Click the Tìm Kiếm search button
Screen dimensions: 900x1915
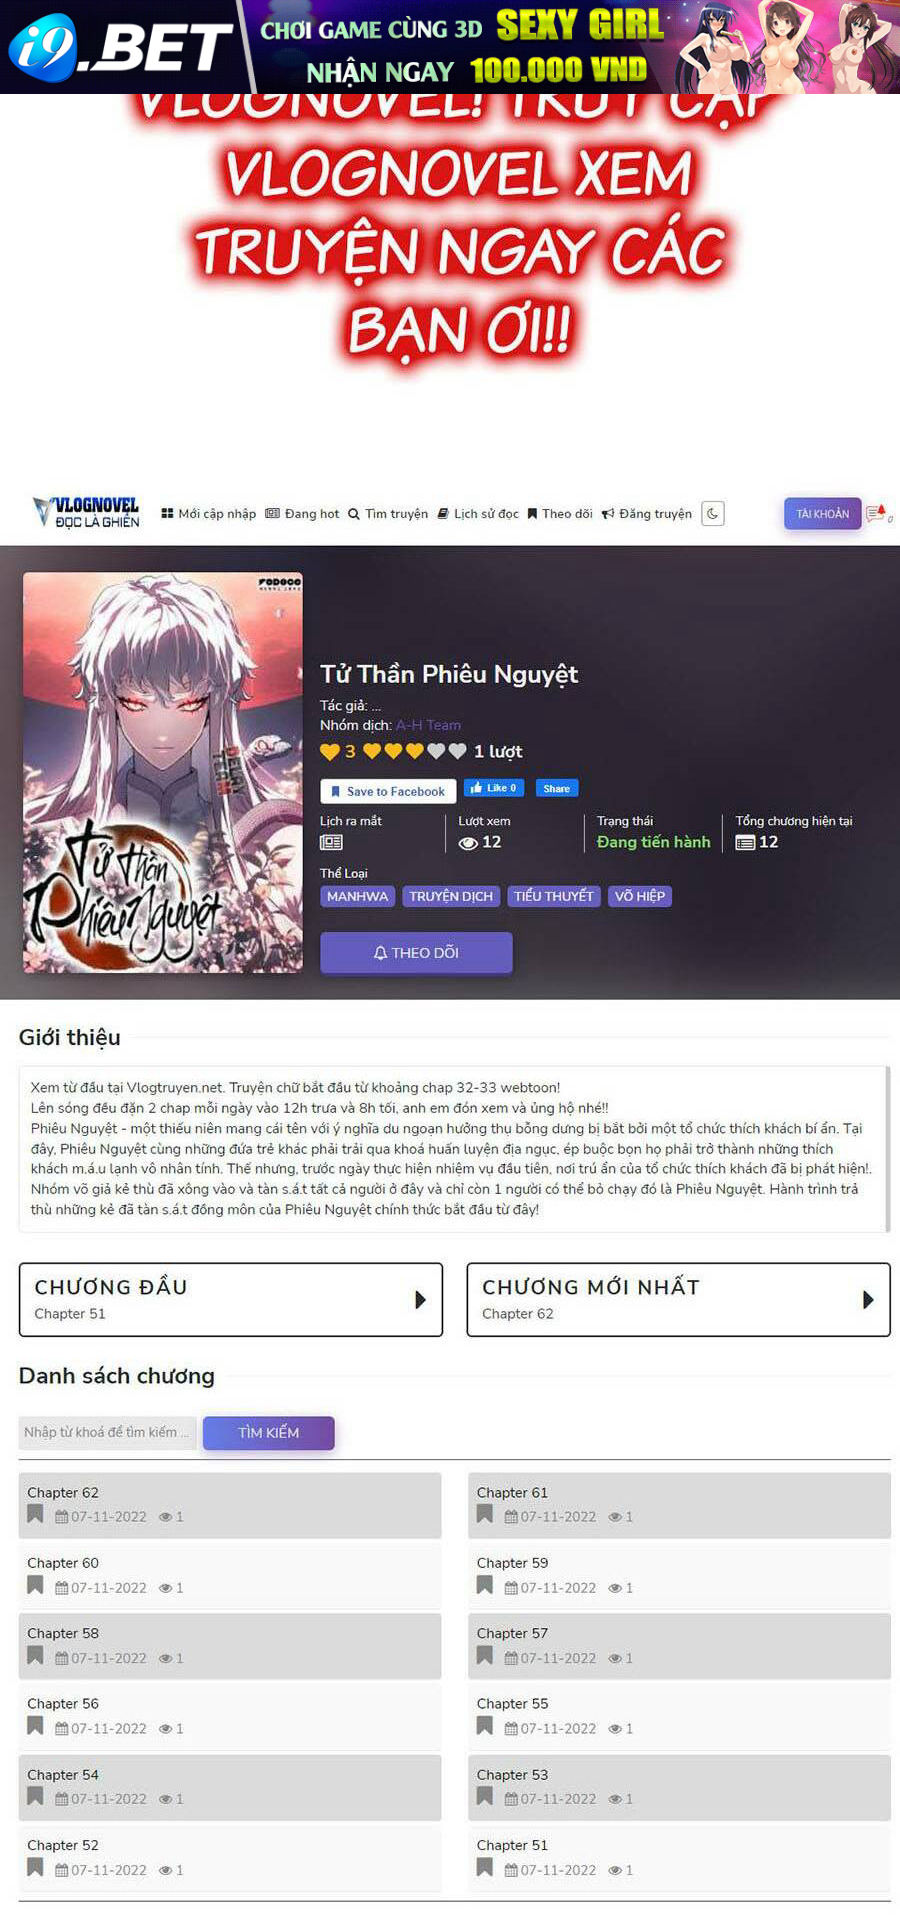click(268, 1432)
